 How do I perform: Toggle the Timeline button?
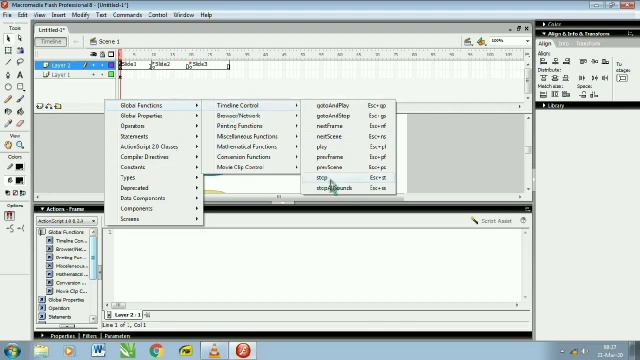click(51, 42)
